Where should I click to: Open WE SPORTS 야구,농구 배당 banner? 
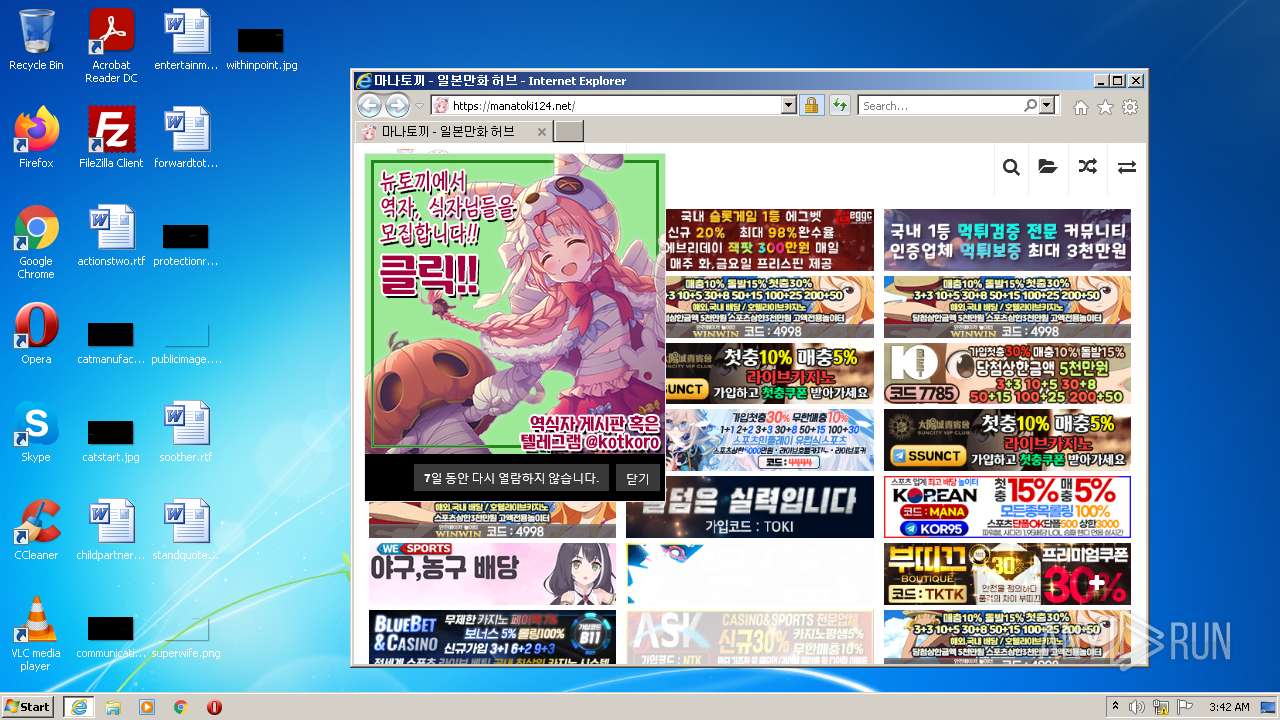[492, 573]
